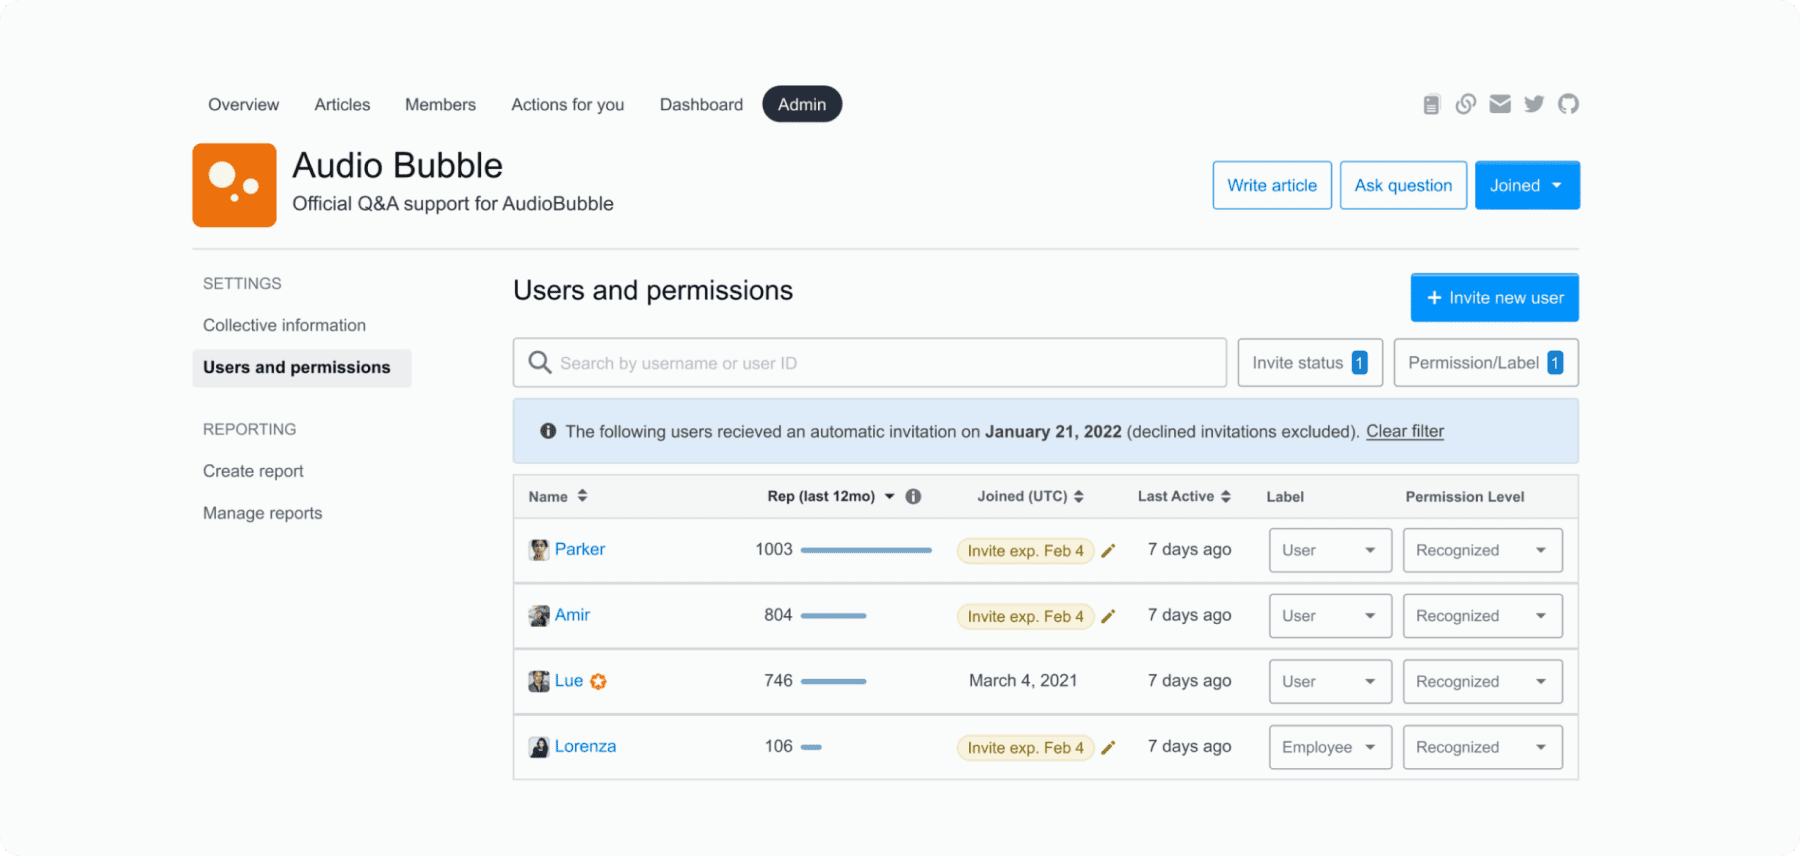Click Parker's reputation bar

coord(866,550)
